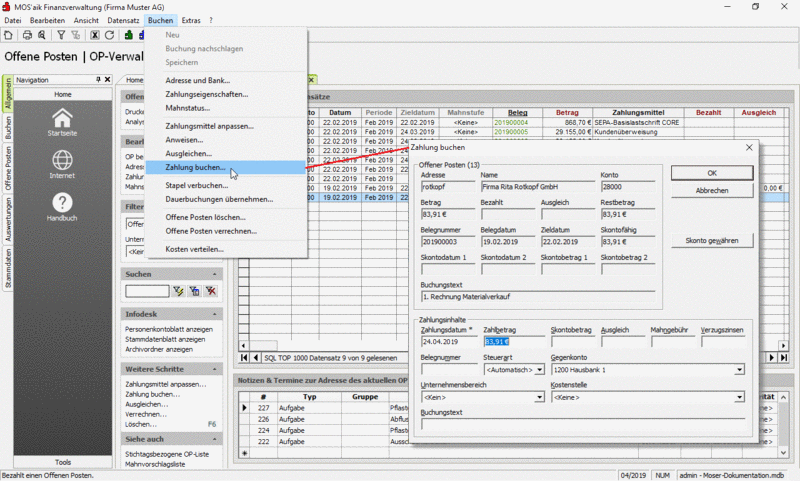This screenshot has height=481, width=800.
Task: Click Abbrechen in Zahlung buchen dialog
Action: 712,190
